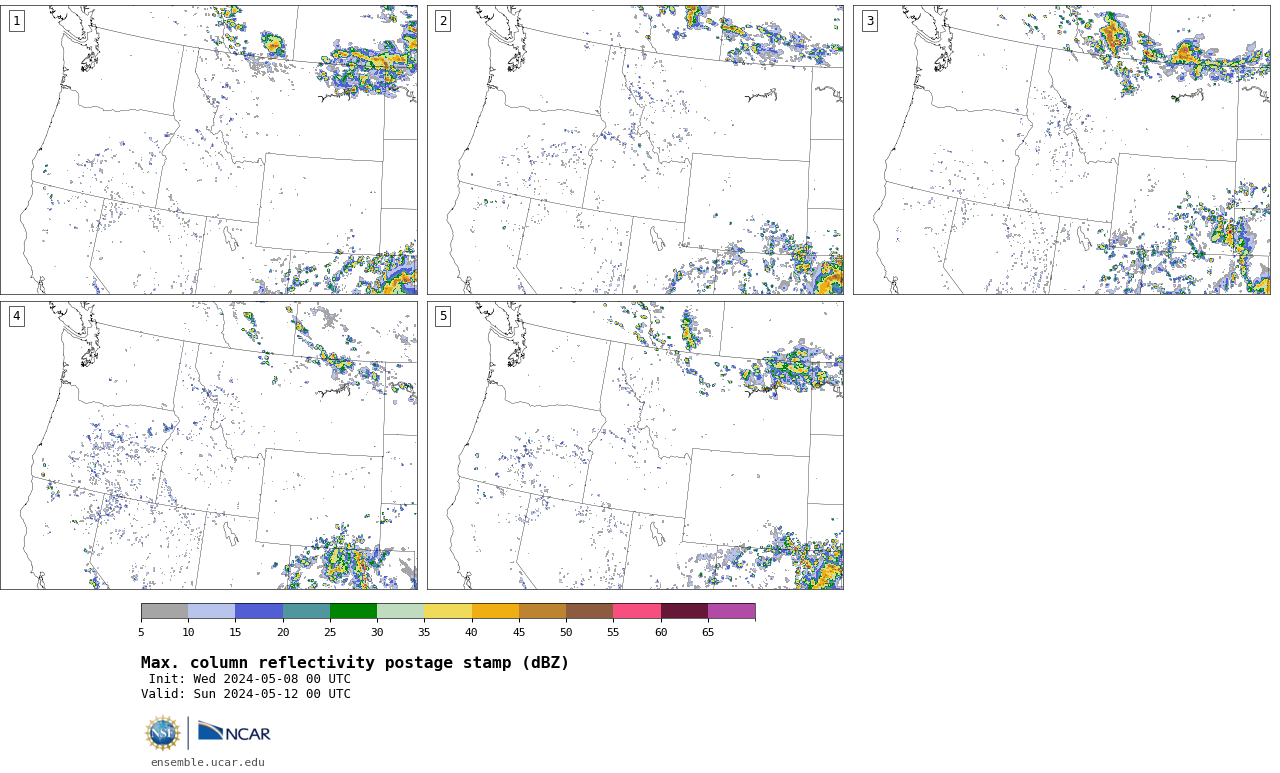Click the 'Valid: Sun 2024-05-12 00 UTC' line
Viewport: 1280px width, 773px height.
pyautogui.click(x=246, y=694)
